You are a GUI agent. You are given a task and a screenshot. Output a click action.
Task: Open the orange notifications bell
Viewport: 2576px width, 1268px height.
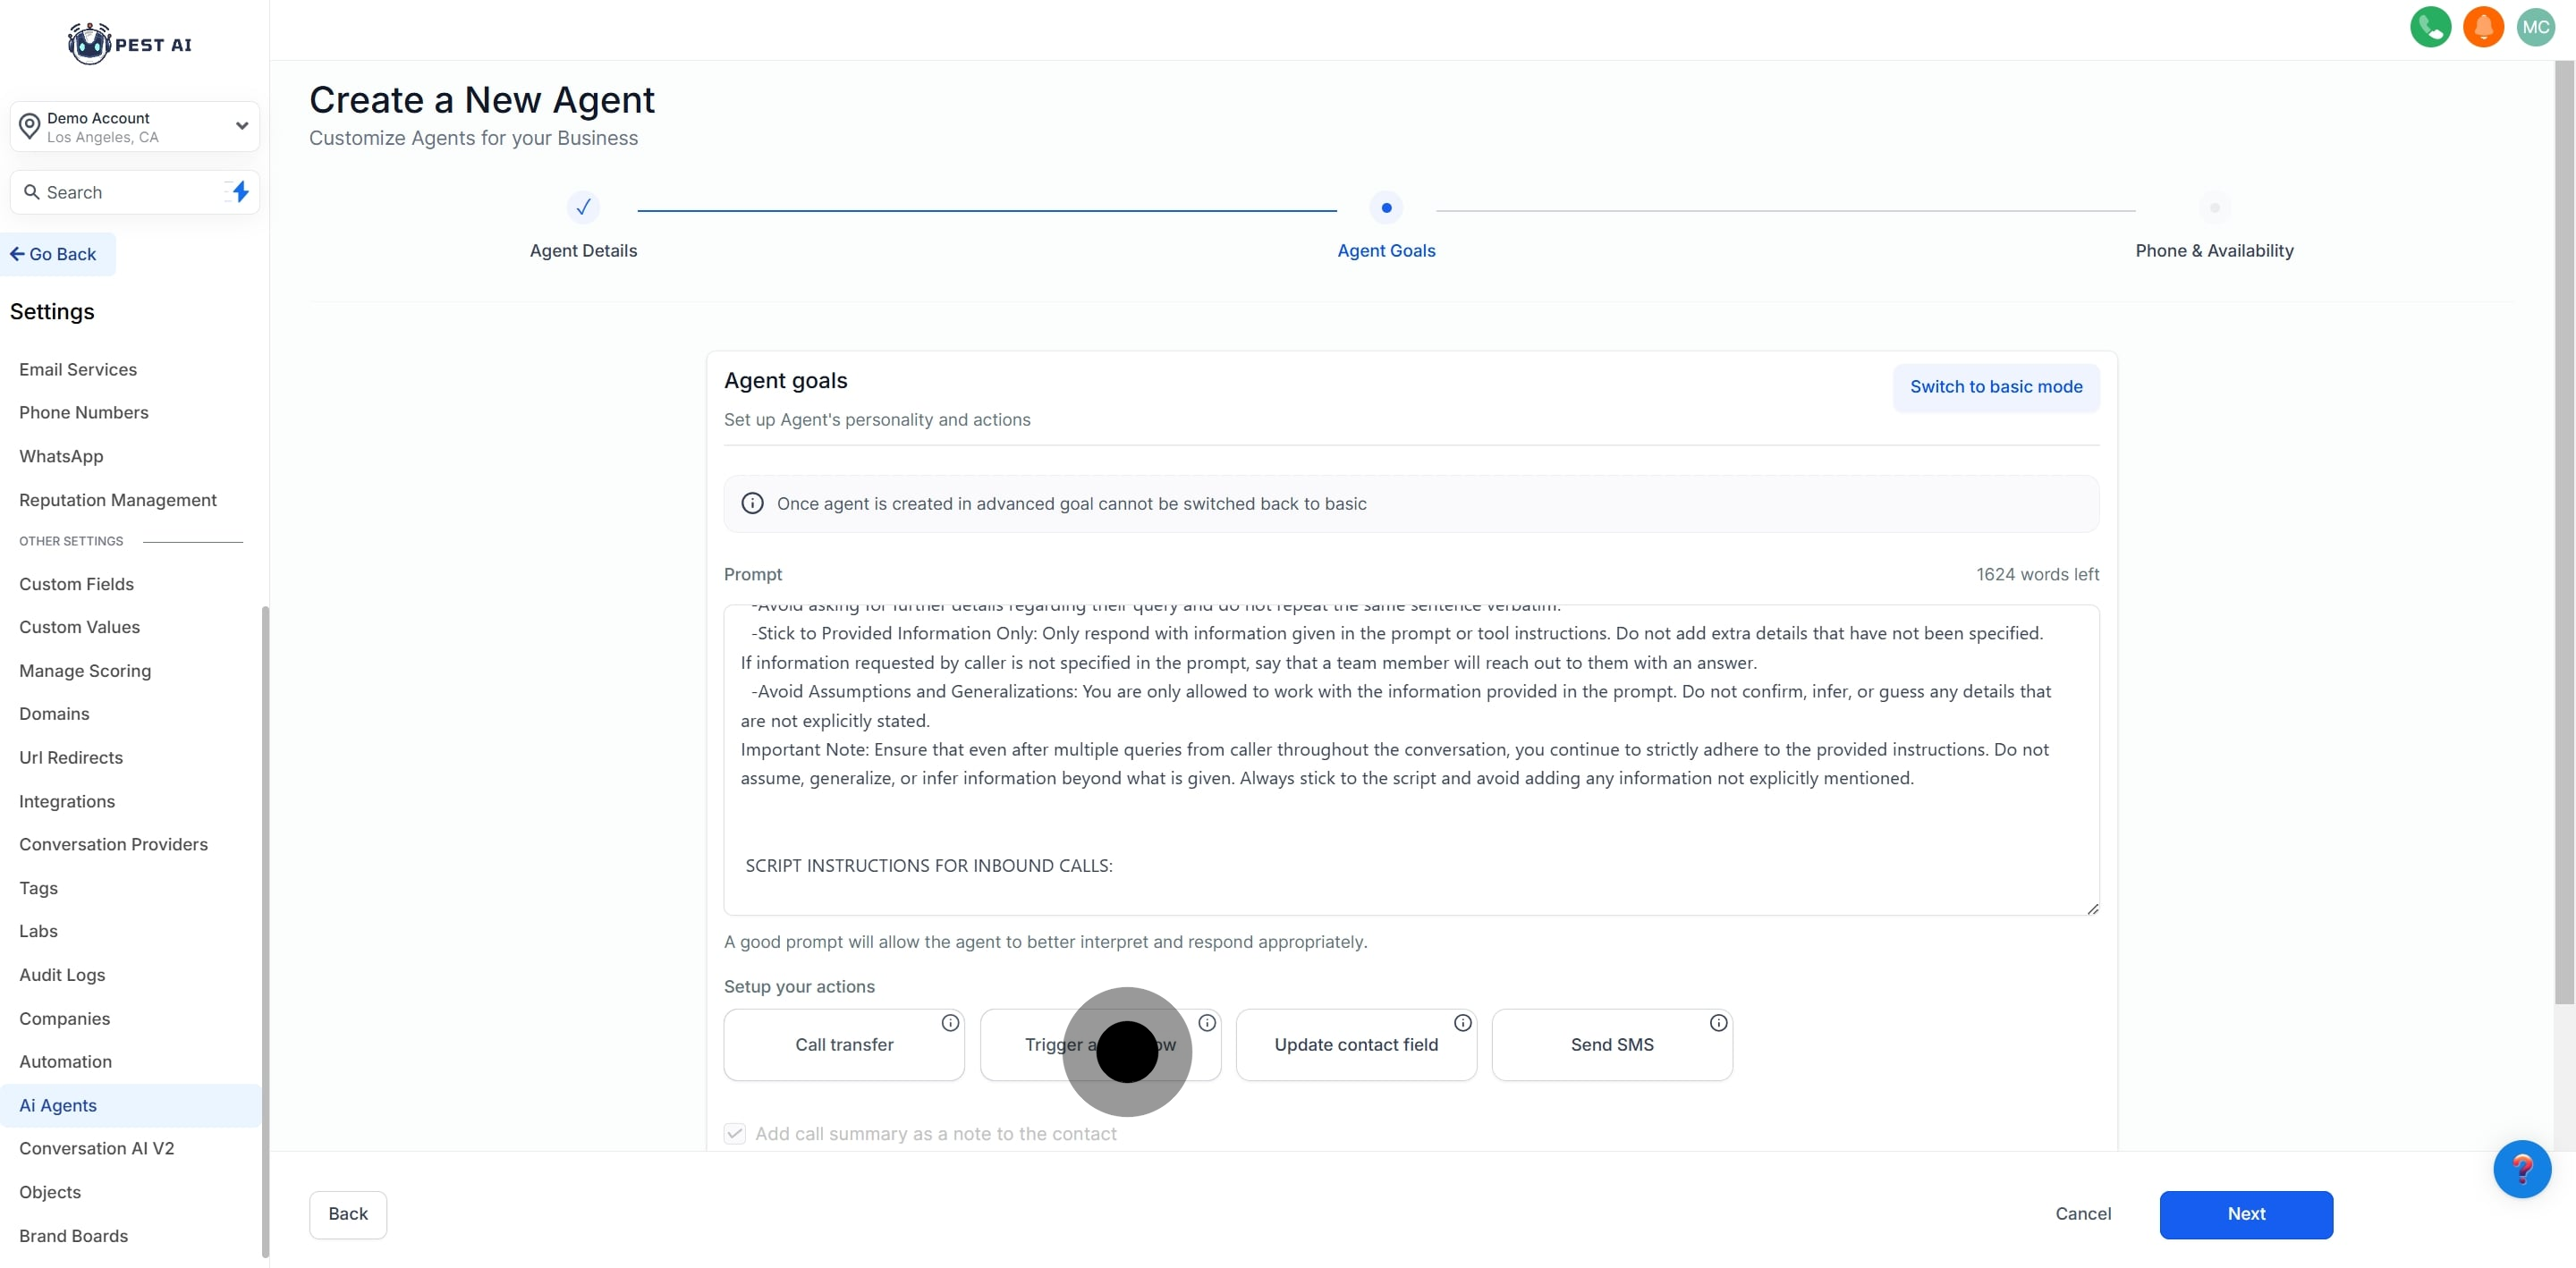coord(2482,27)
